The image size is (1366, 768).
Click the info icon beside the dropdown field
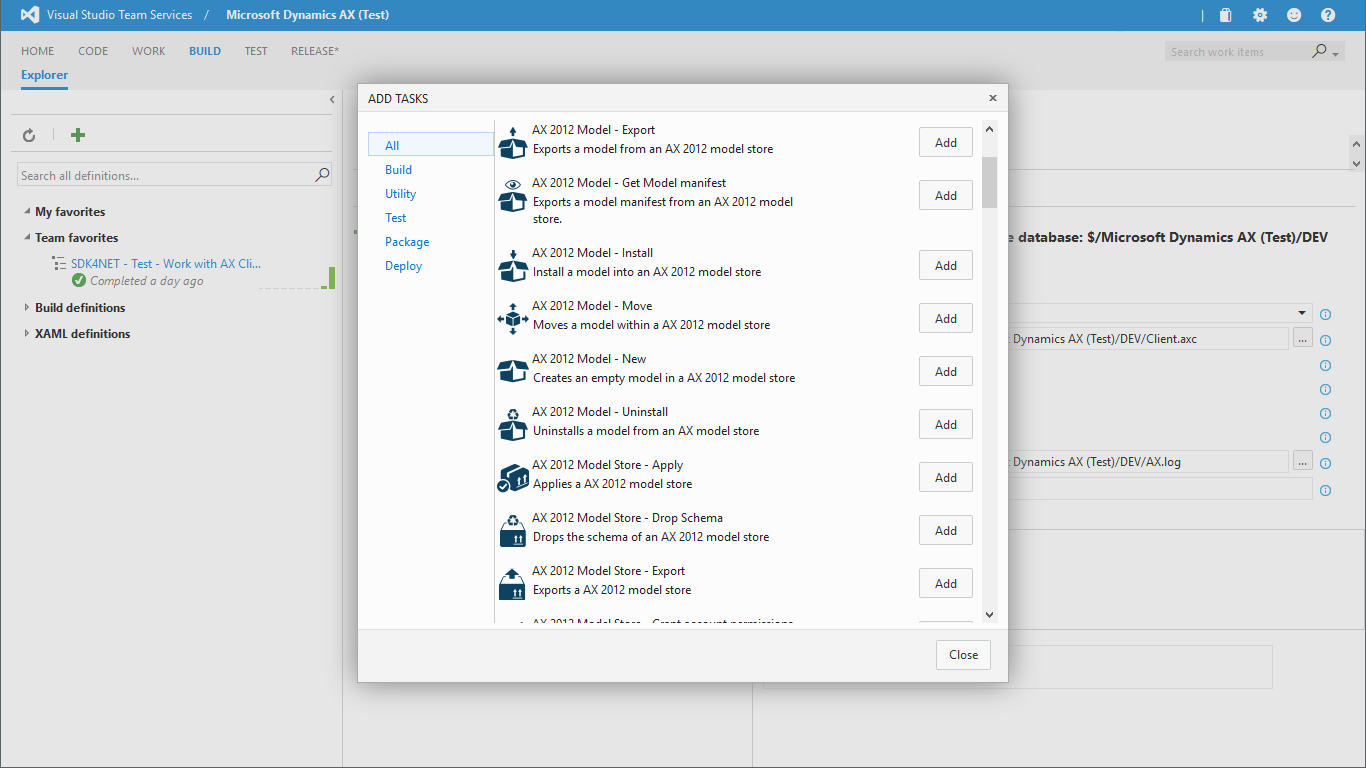pyautogui.click(x=1326, y=314)
